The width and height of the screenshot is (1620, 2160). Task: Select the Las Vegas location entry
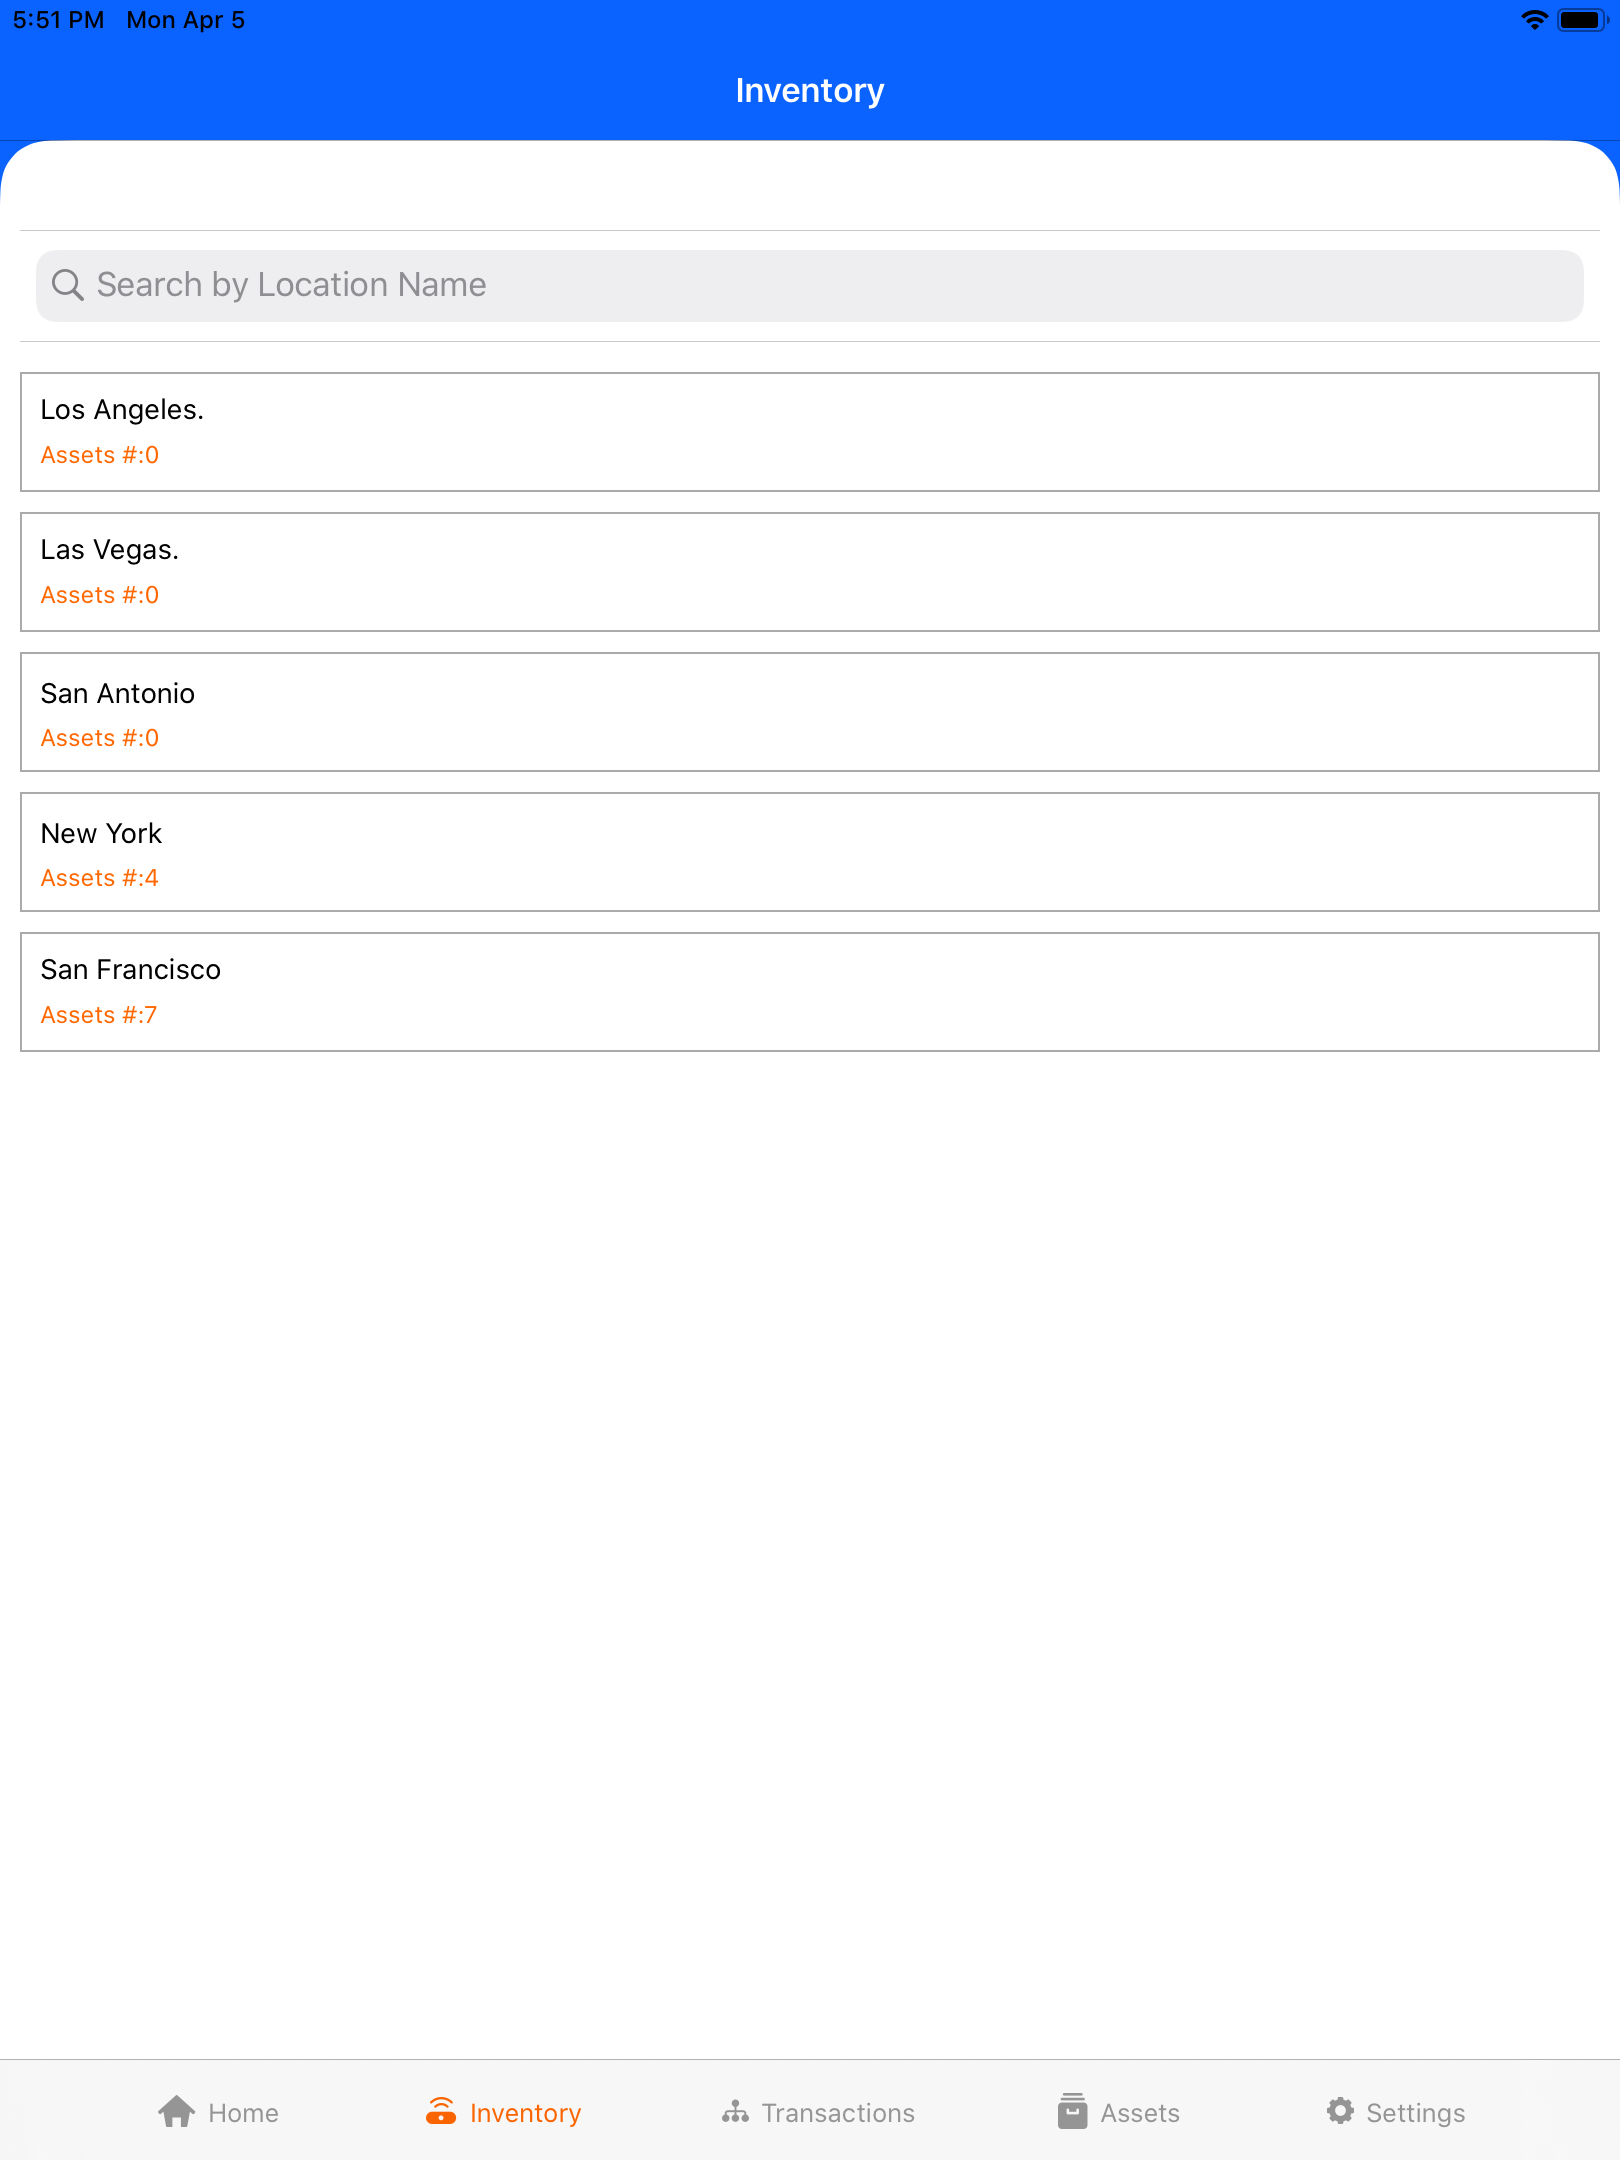pos(810,572)
